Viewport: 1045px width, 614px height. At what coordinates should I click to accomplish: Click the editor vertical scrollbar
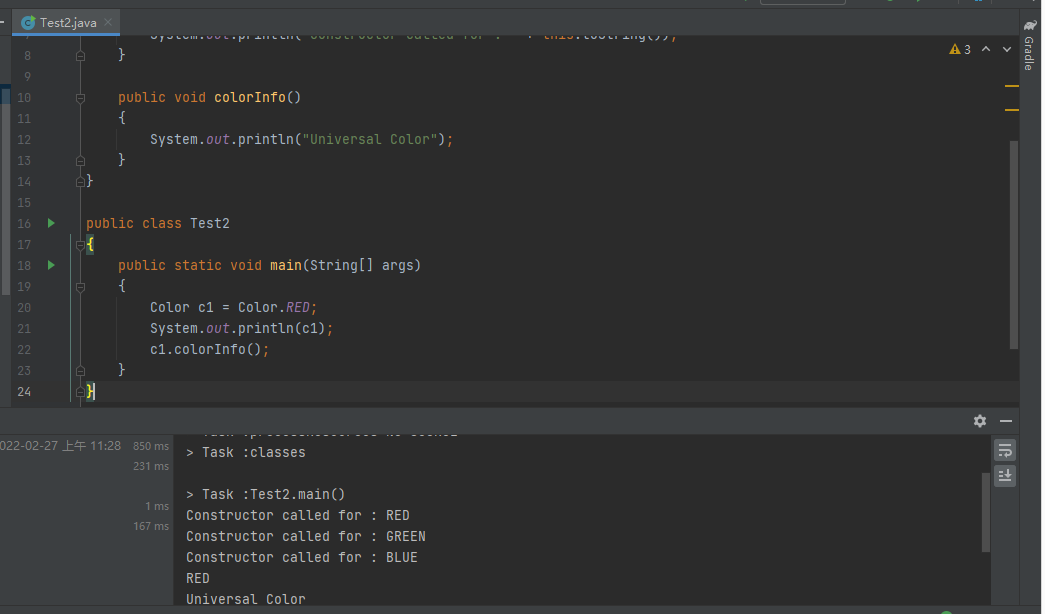click(x=1014, y=244)
